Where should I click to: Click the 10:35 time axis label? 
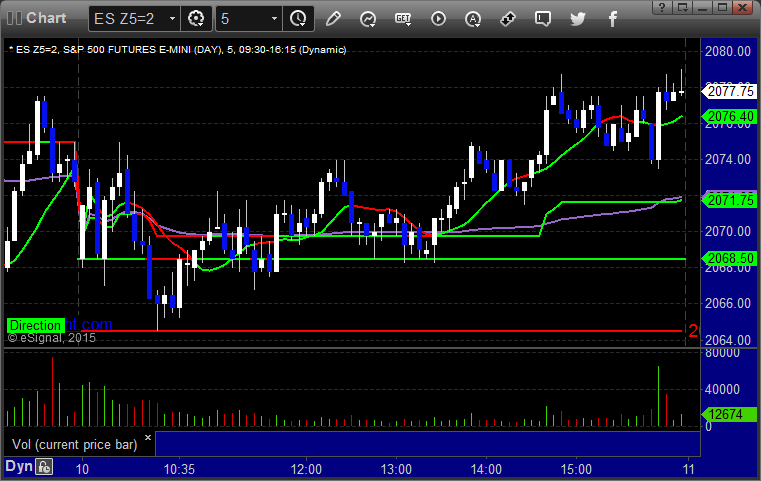179,469
